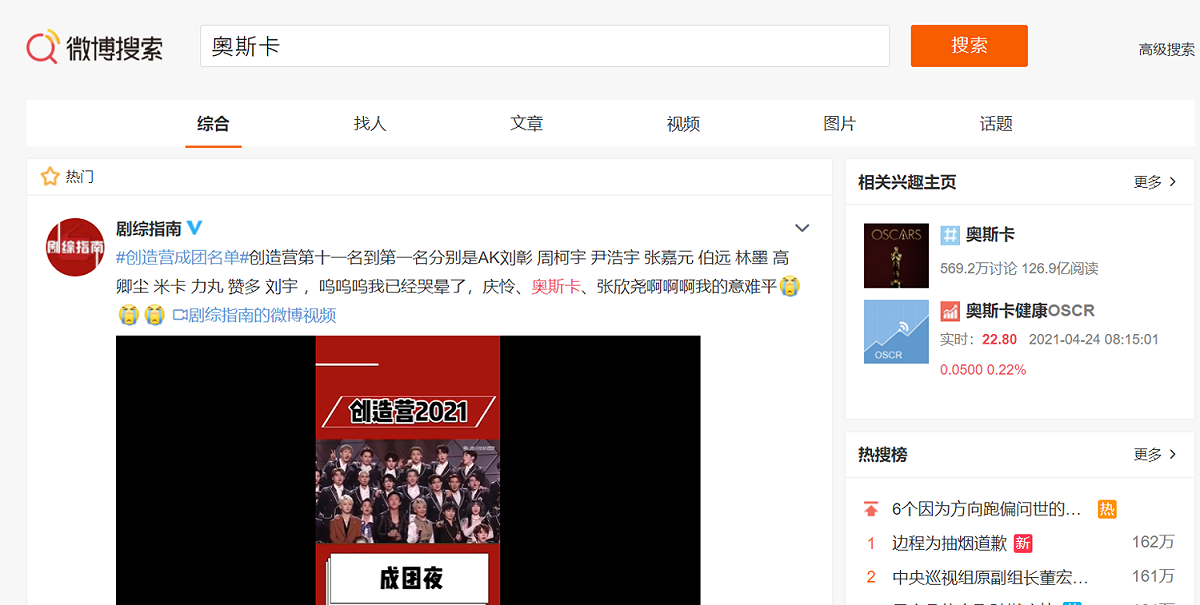Click the Weibo search logo icon
This screenshot has height=605, width=1200.
click(42, 46)
